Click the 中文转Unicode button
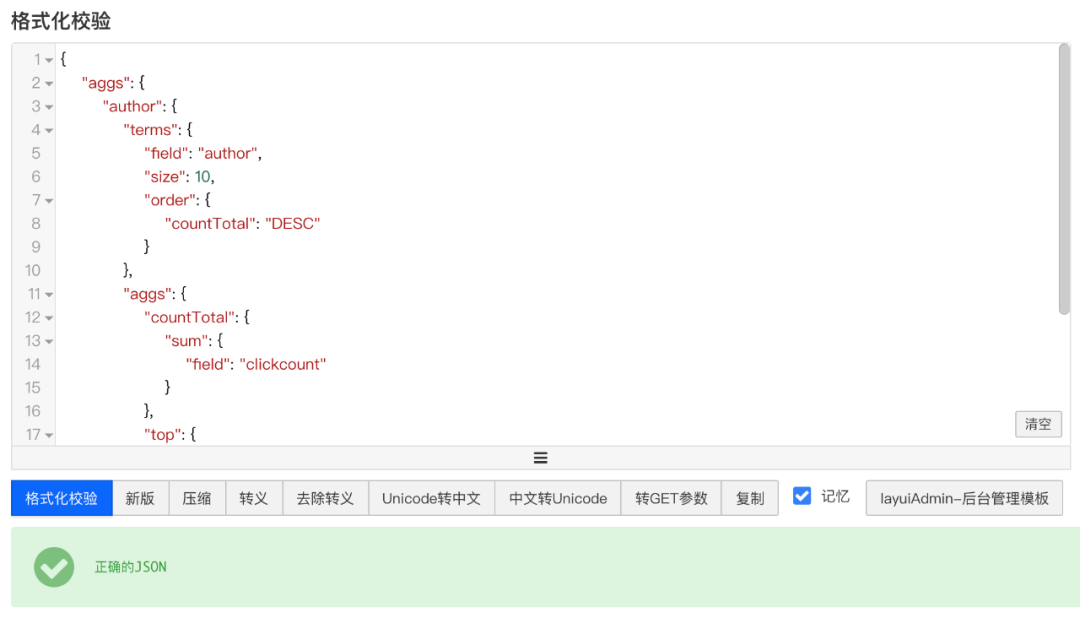The height and width of the screenshot is (618, 1080). point(558,498)
